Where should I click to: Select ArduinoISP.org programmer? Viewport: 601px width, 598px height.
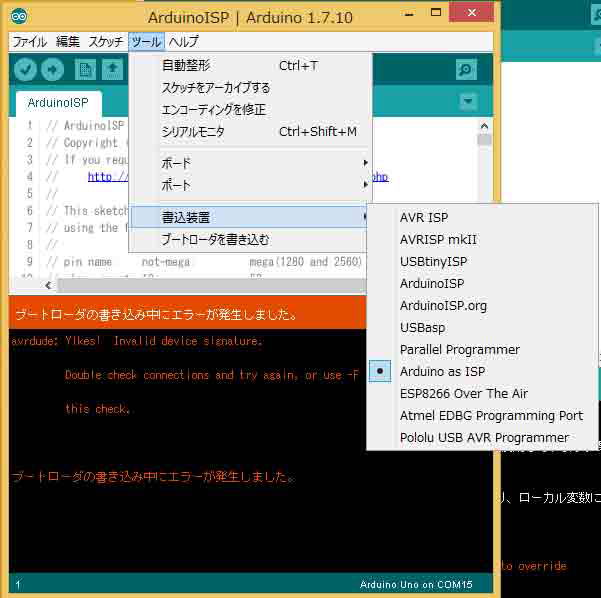482,306
